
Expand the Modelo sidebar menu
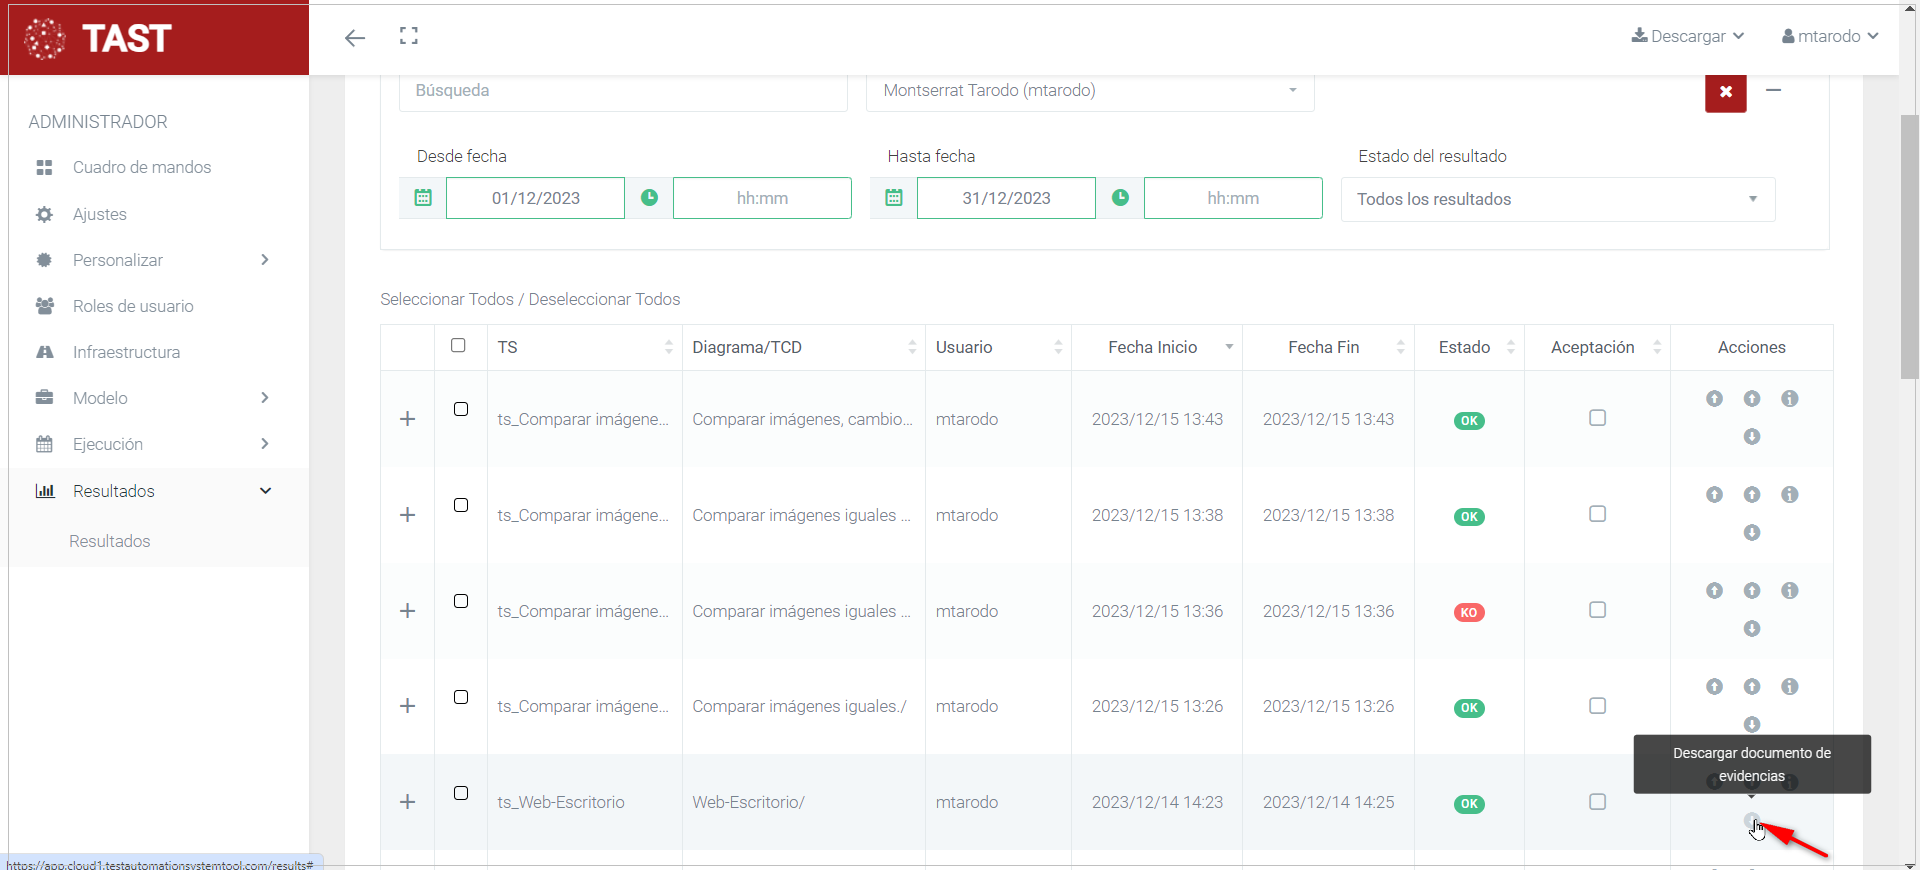coord(100,398)
